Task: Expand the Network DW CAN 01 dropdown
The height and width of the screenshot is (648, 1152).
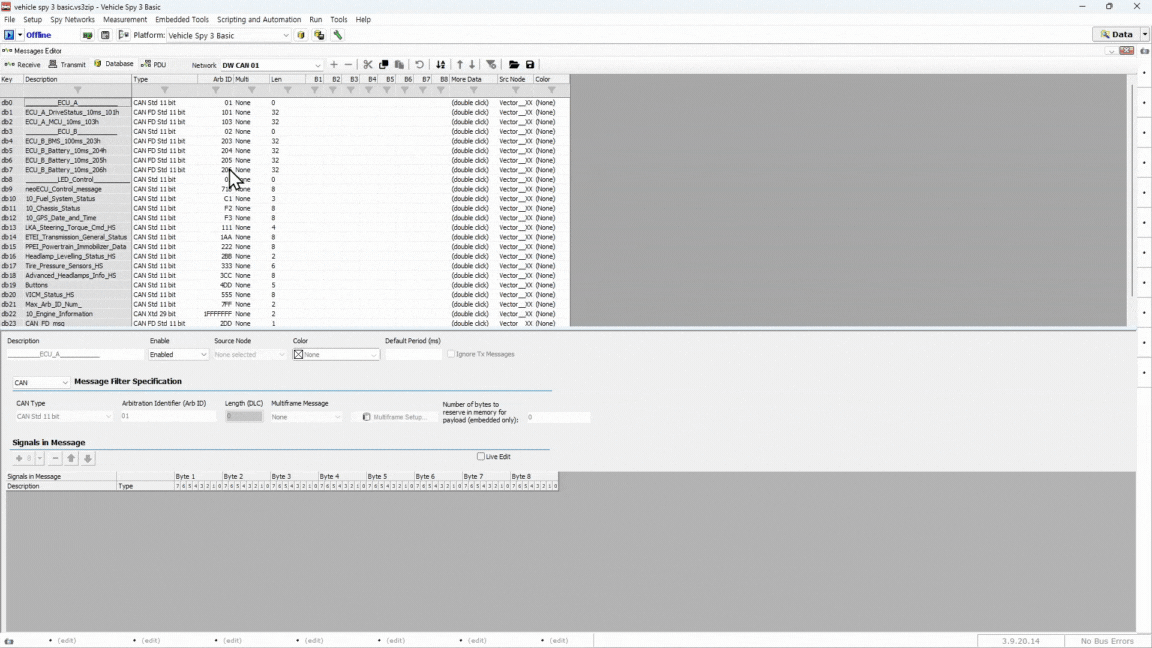Action: 318,65
